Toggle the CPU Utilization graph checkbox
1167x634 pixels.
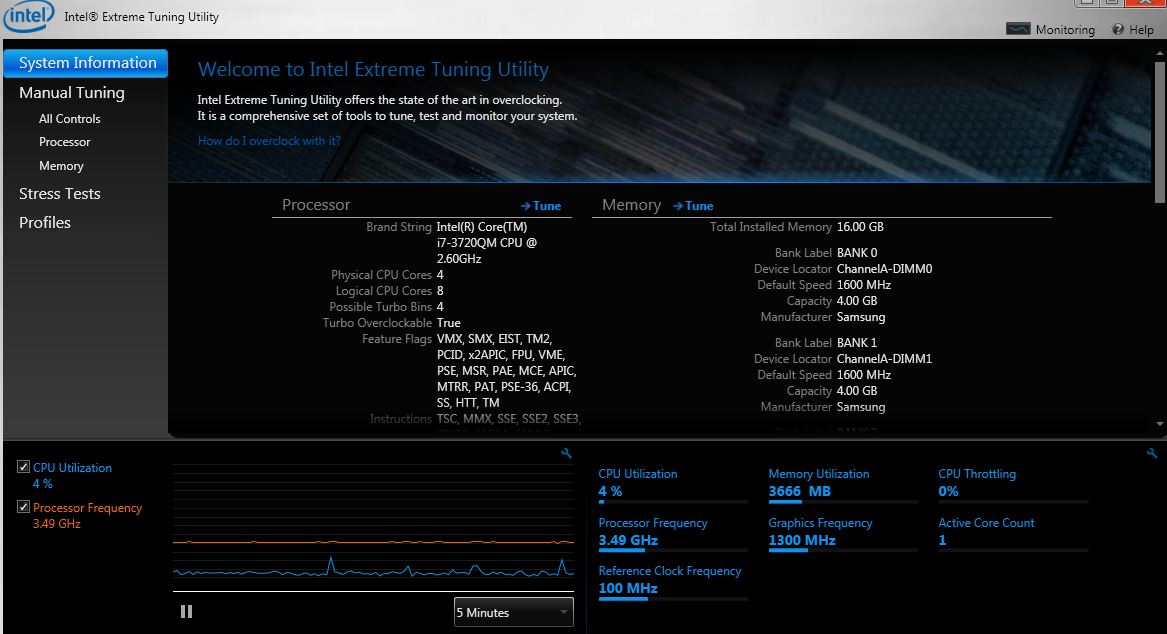pos(24,467)
